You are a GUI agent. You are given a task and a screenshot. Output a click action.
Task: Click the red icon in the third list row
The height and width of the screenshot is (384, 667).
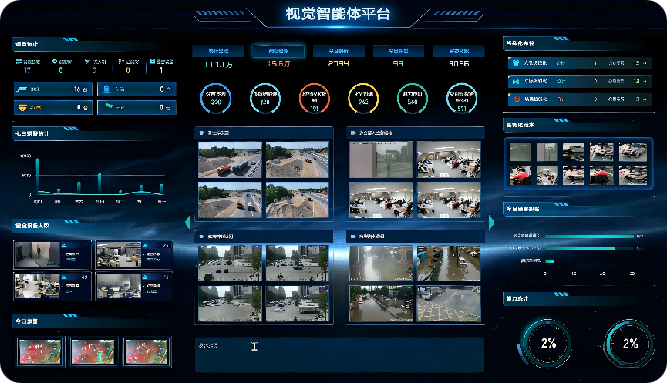click(x=517, y=99)
